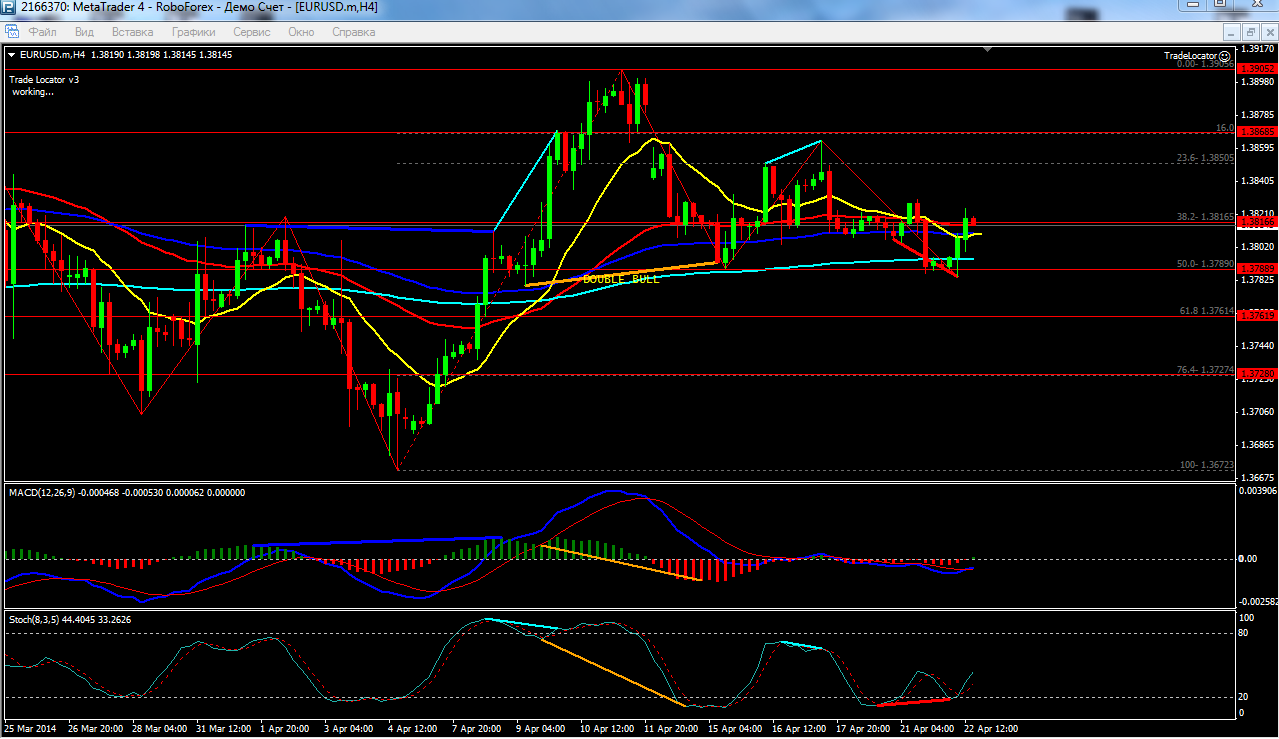1279x739 pixels.
Task: Click the TradeLocator smiley face icon
Action: click(x=1225, y=56)
